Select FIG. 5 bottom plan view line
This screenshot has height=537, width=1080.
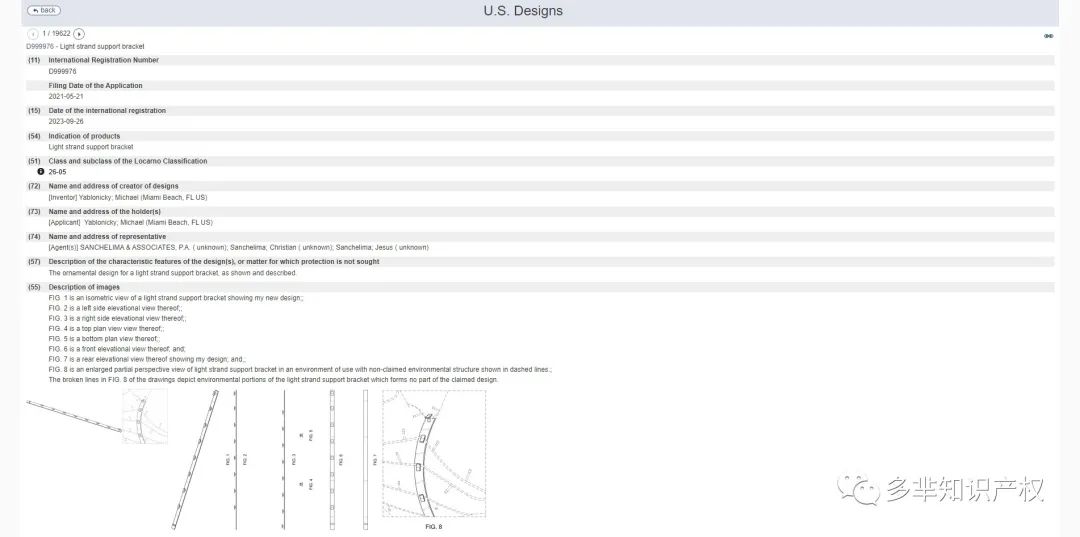coord(104,339)
